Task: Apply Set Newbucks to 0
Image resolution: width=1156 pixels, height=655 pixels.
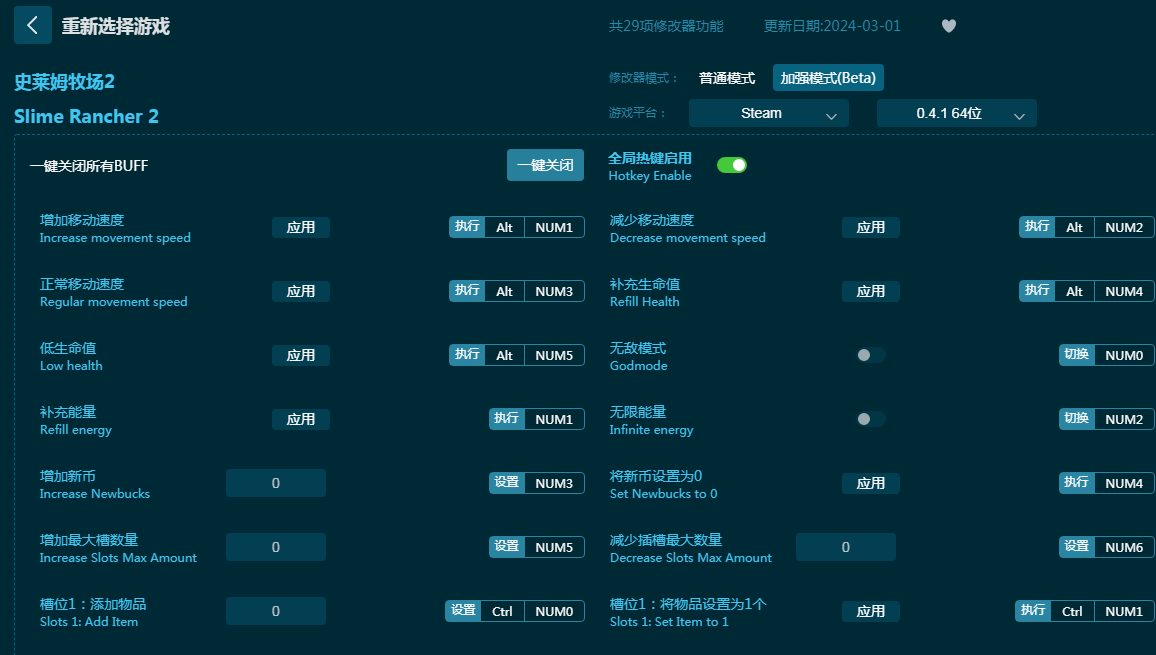Action: [x=871, y=483]
